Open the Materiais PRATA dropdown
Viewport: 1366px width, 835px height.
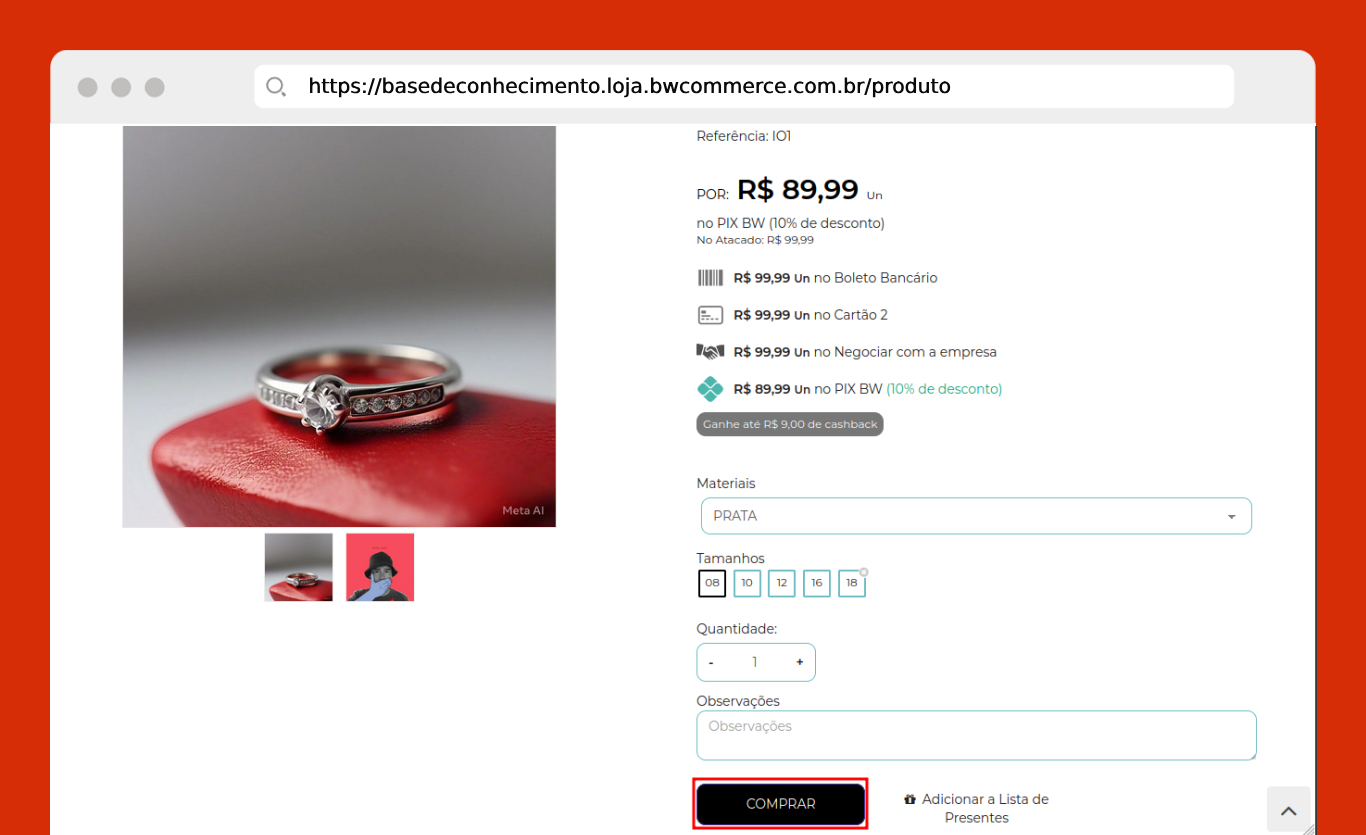(976, 516)
